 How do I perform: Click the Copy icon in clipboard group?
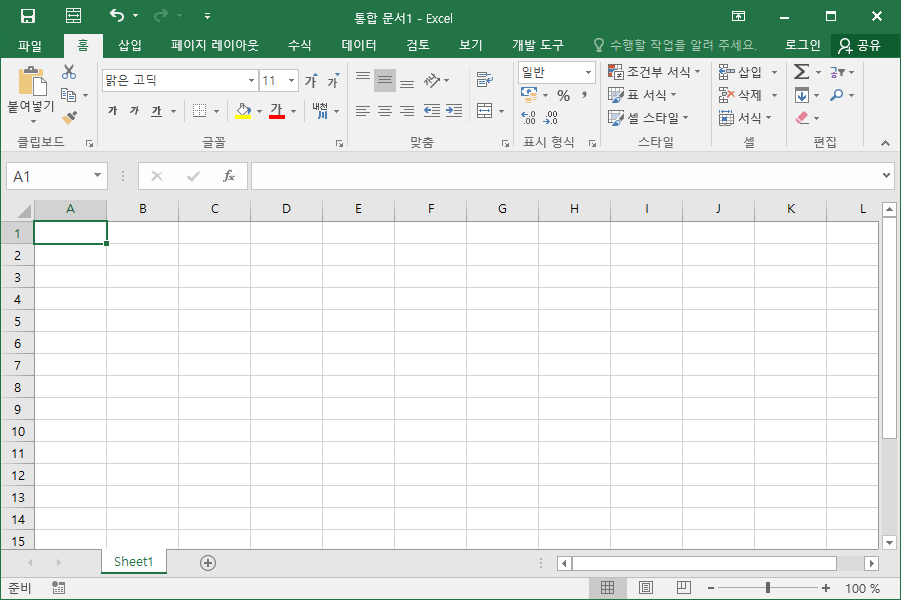click(68, 95)
